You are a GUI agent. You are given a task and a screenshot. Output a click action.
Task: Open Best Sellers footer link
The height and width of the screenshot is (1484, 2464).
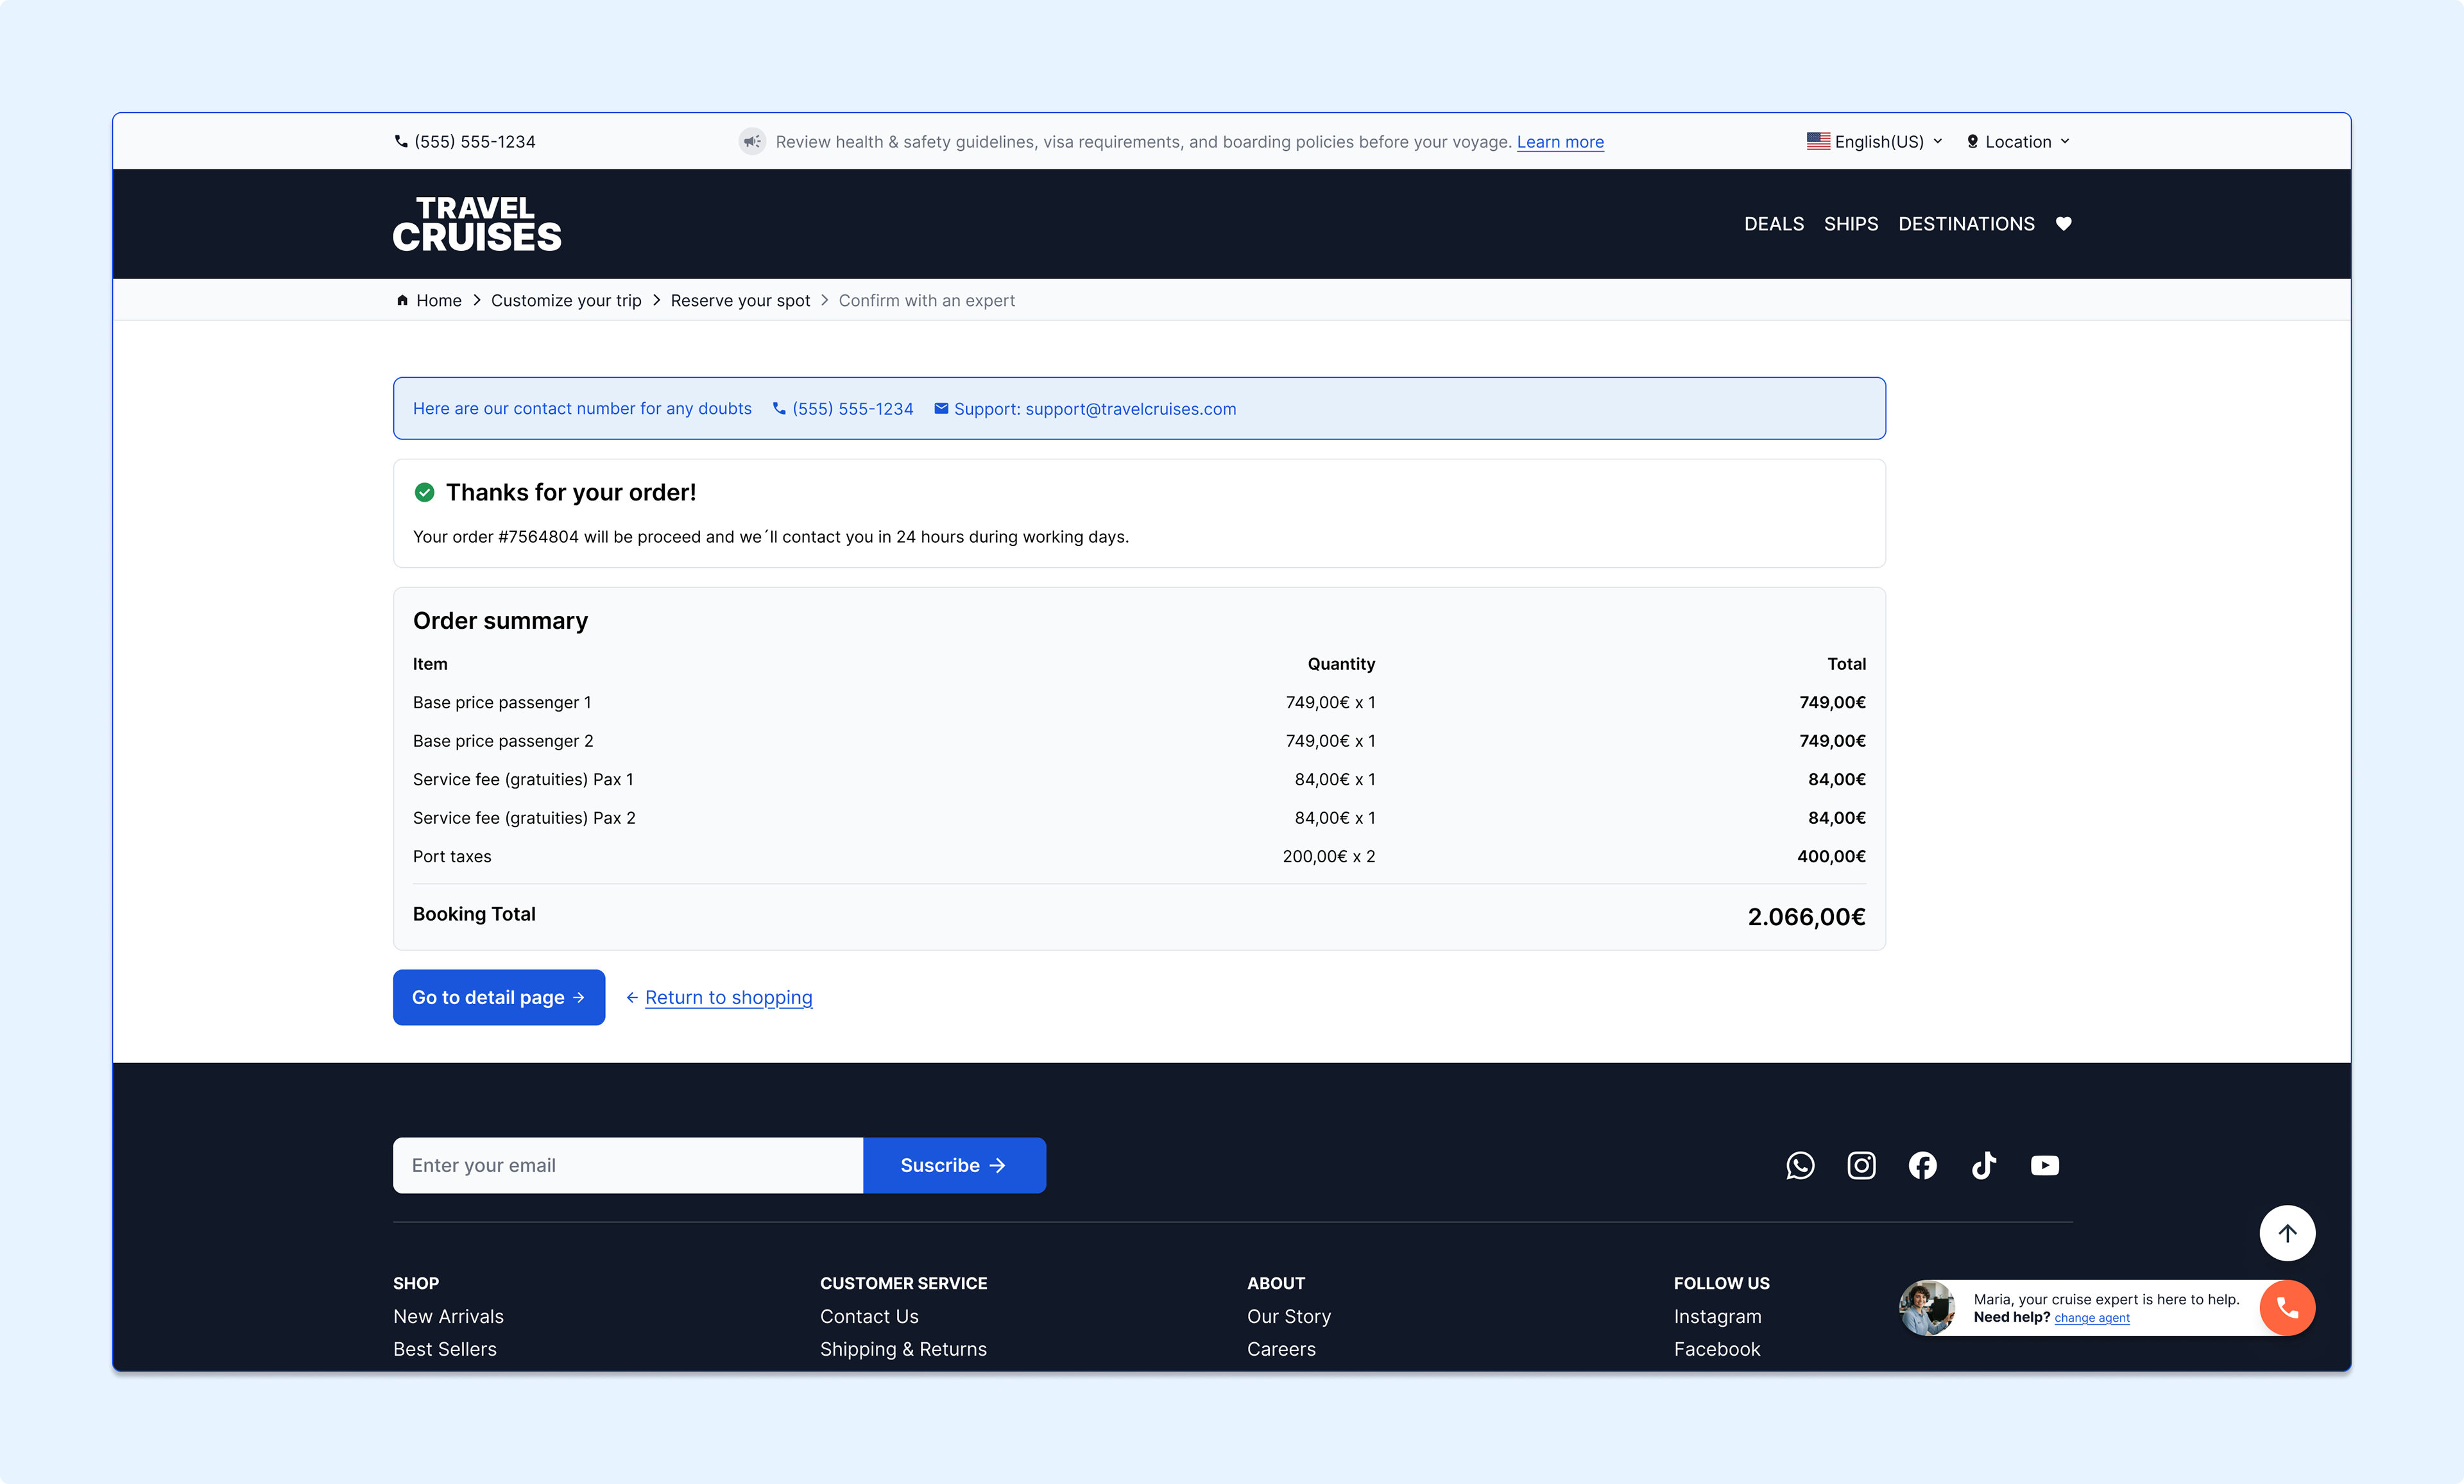pos(445,1349)
